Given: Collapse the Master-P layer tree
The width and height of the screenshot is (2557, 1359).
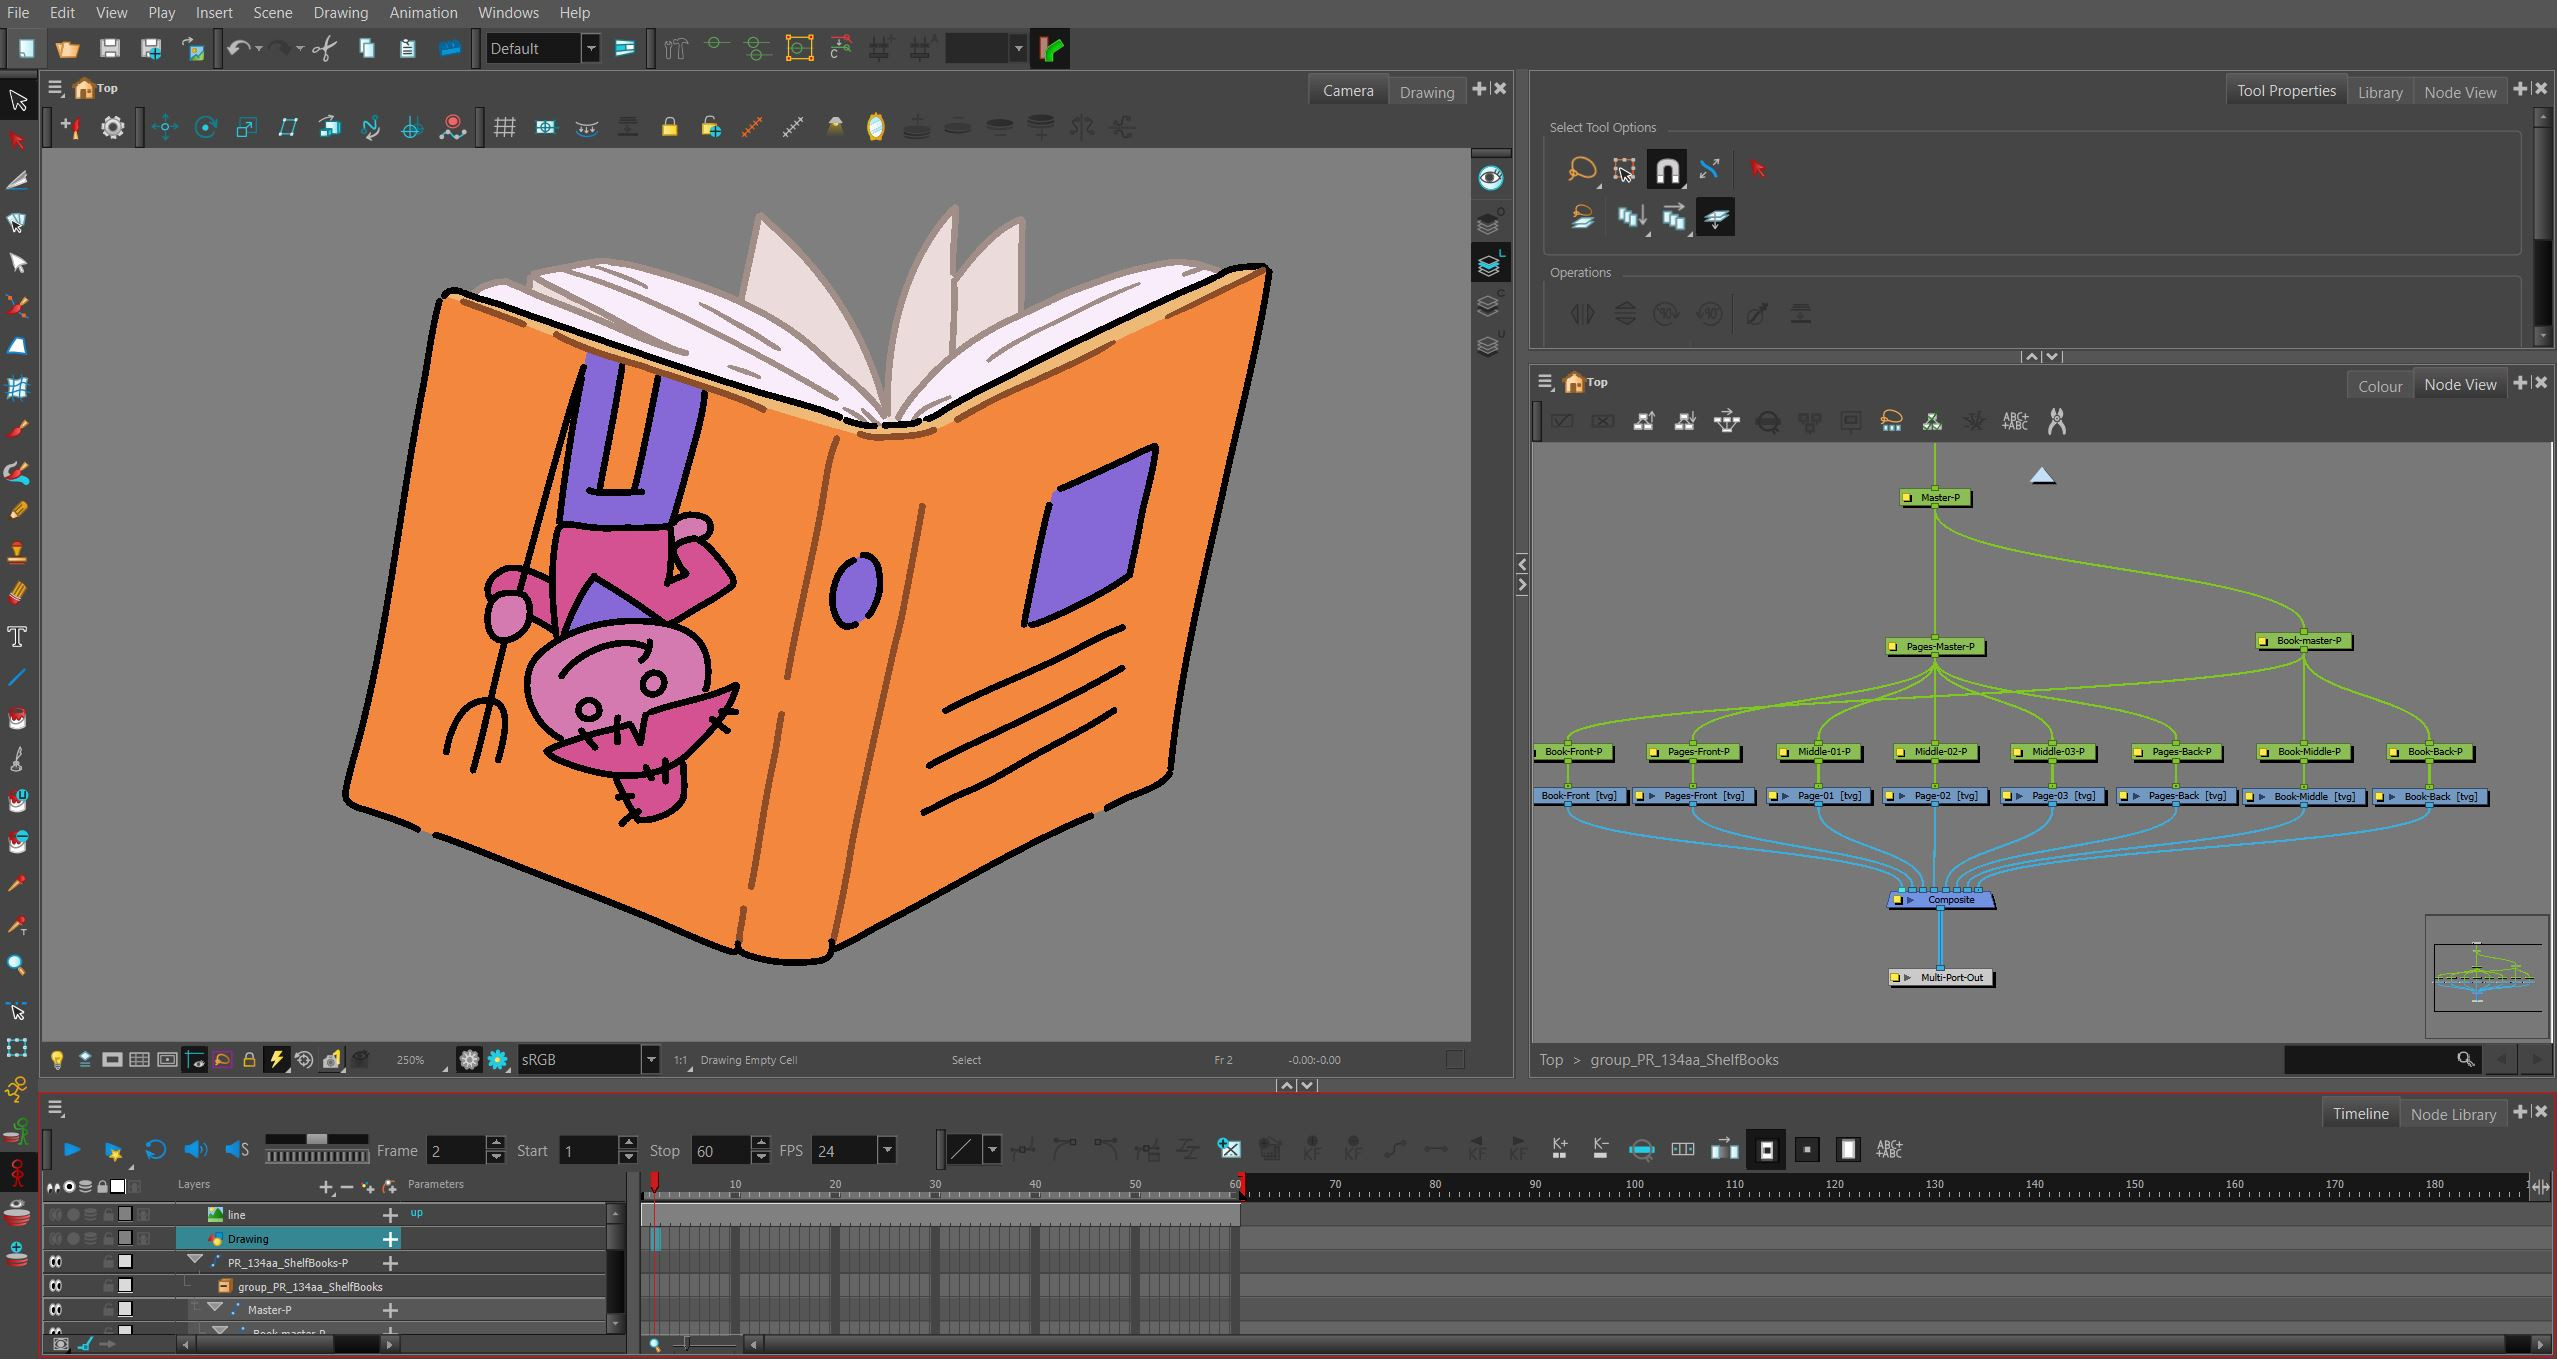Looking at the screenshot, I should tap(215, 1309).
